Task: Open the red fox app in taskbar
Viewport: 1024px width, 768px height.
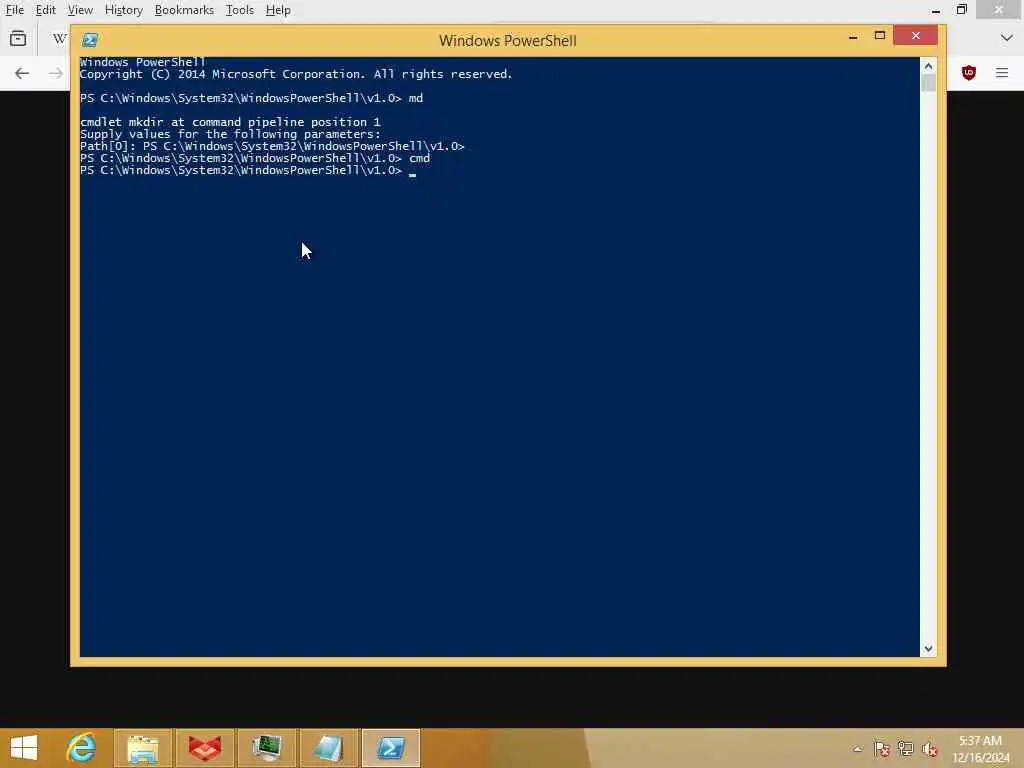Action: [205, 748]
